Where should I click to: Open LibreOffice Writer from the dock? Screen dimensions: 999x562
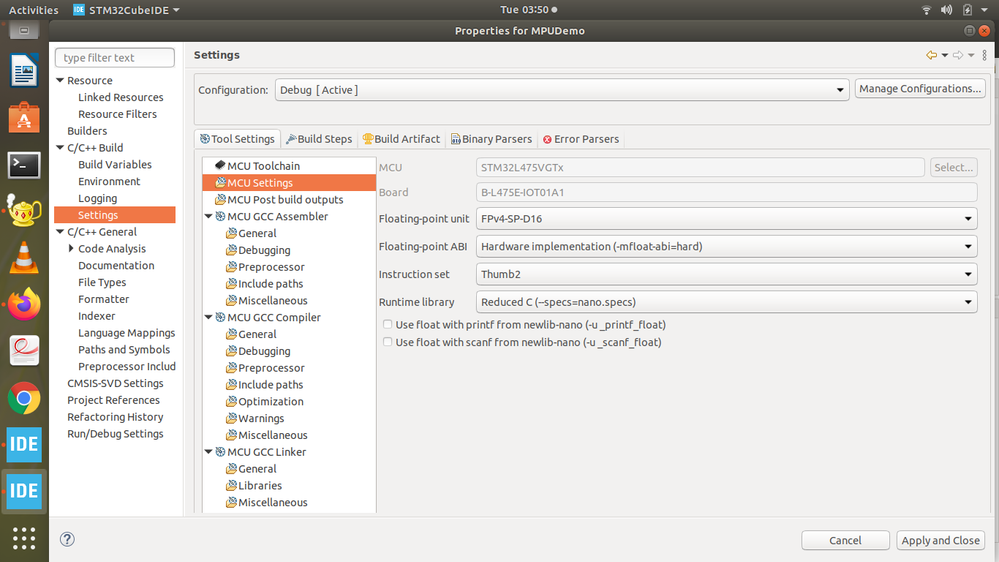point(24,71)
